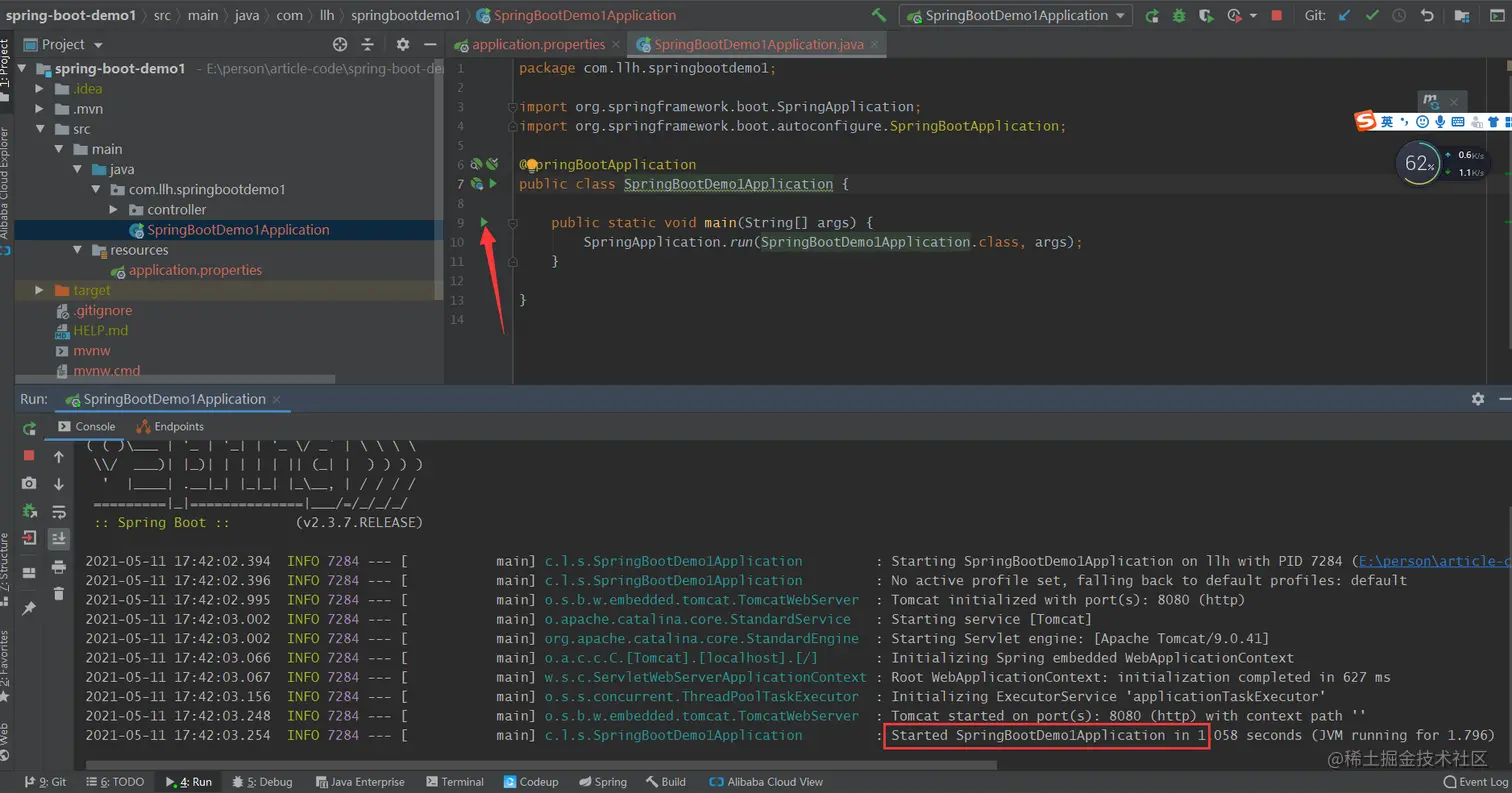Screen dimensions: 1512x793
Task: Clear console output with the trash icon
Action: click(x=59, y=593)
